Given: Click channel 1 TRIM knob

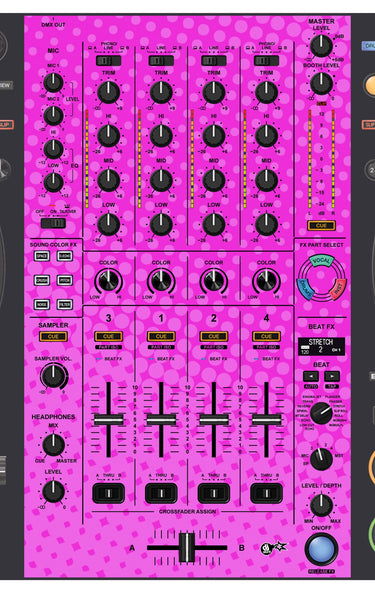Looking at the screenshot, I should tap(161, 92).
